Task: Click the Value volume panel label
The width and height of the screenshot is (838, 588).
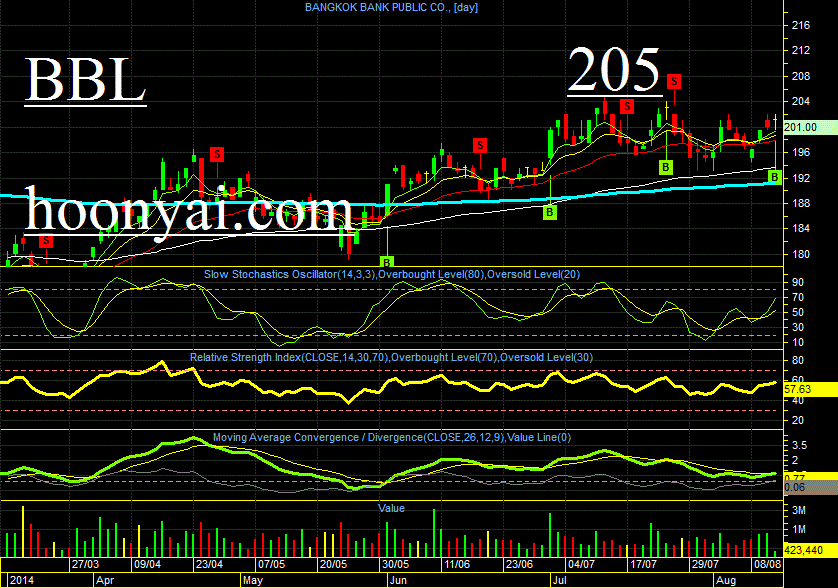Action: (x=391, y=508)
